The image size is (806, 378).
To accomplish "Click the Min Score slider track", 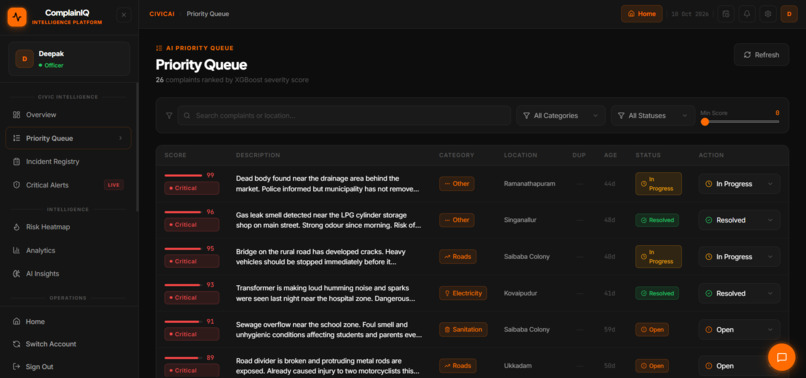I will pyautogui.click(x=740, y=122).
